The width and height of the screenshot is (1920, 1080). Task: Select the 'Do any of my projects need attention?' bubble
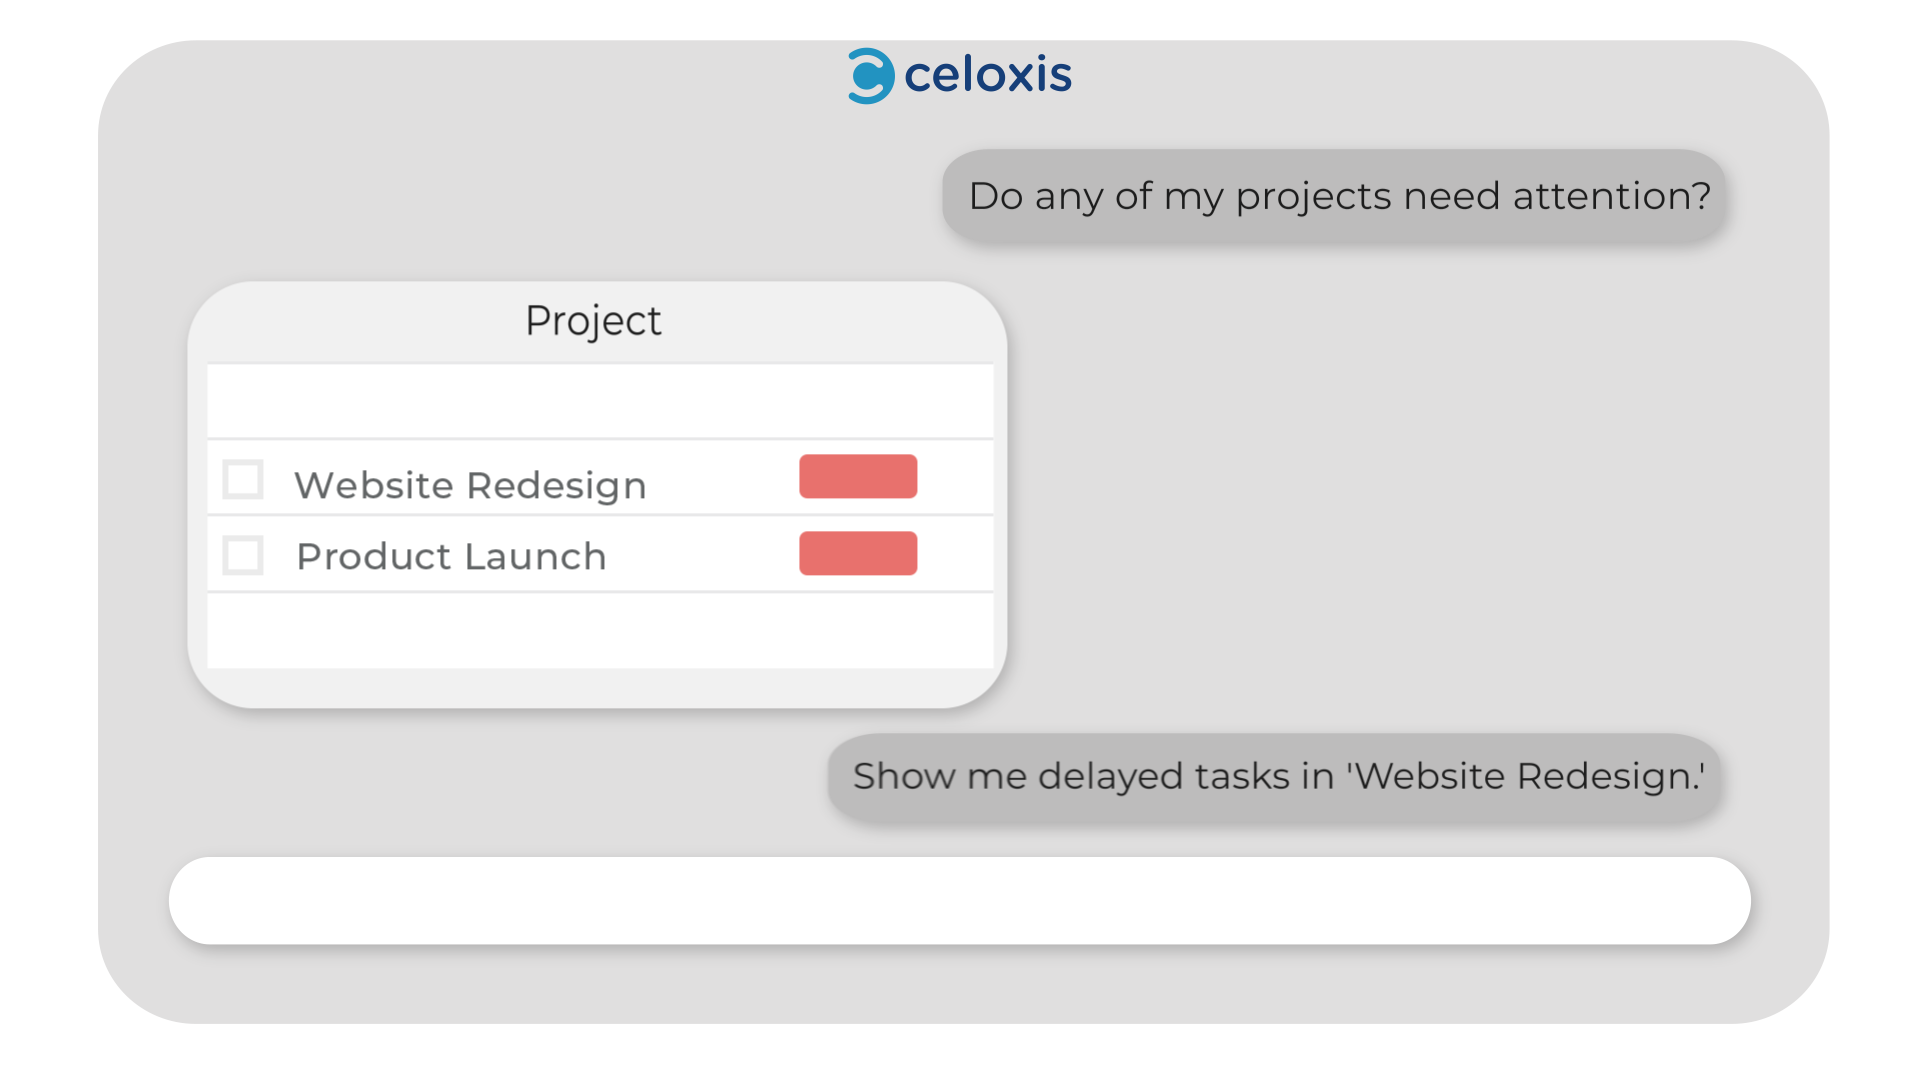coord(1334,196)
